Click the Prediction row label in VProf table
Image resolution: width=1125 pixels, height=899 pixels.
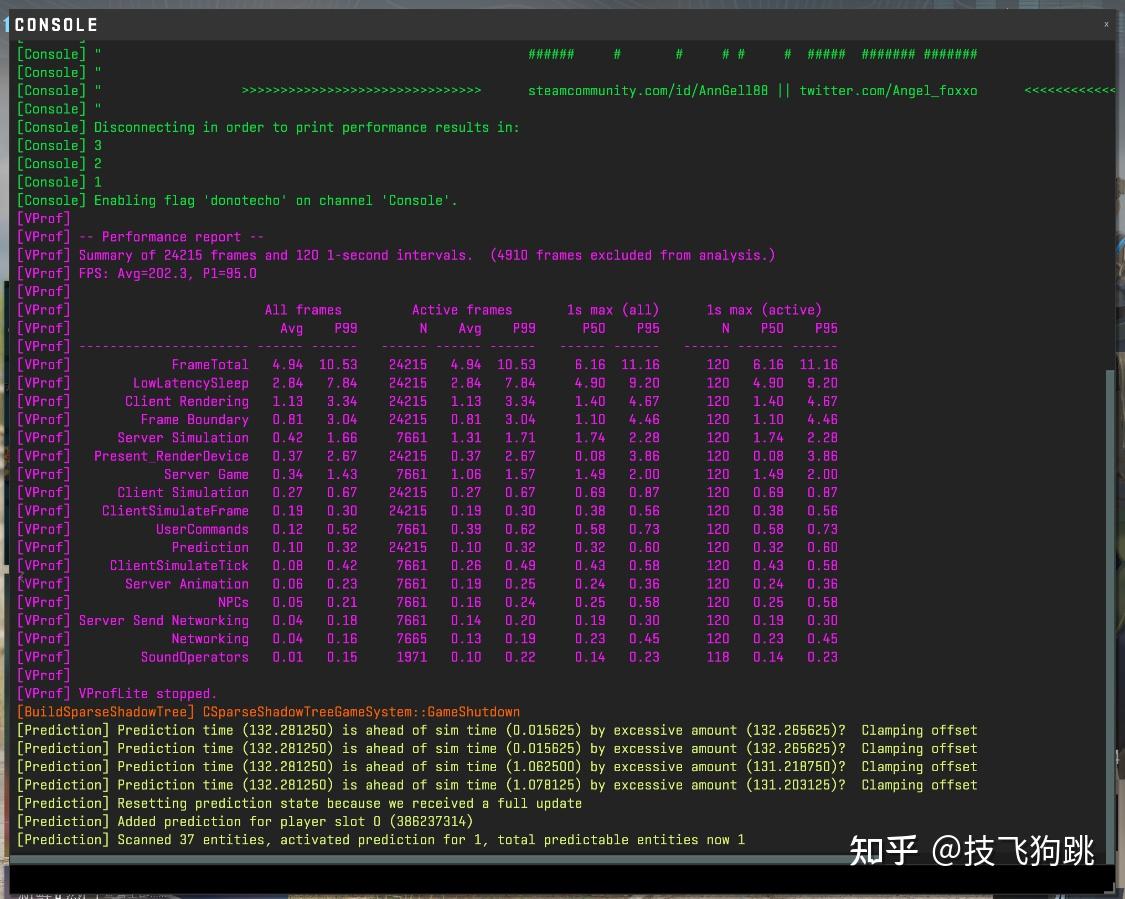210,547
